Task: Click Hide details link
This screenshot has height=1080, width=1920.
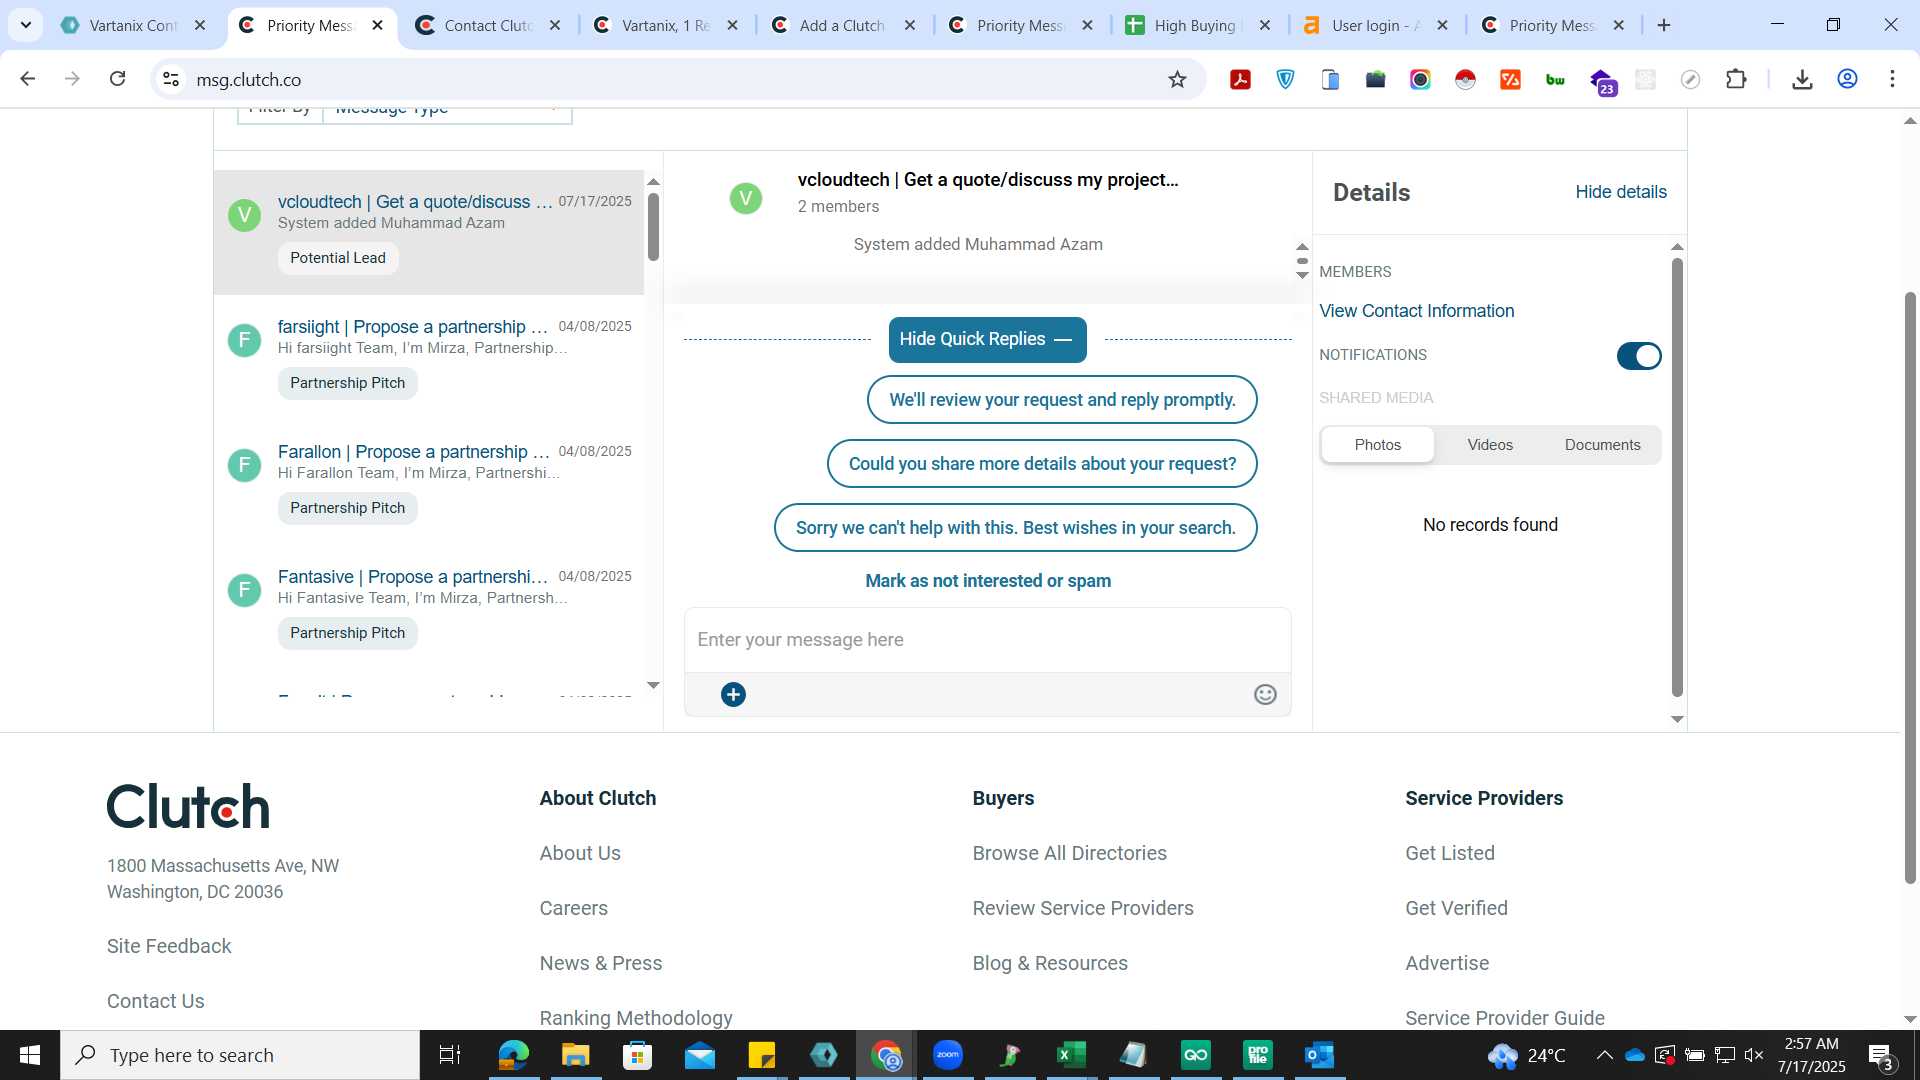Action: click(1621, 192)
